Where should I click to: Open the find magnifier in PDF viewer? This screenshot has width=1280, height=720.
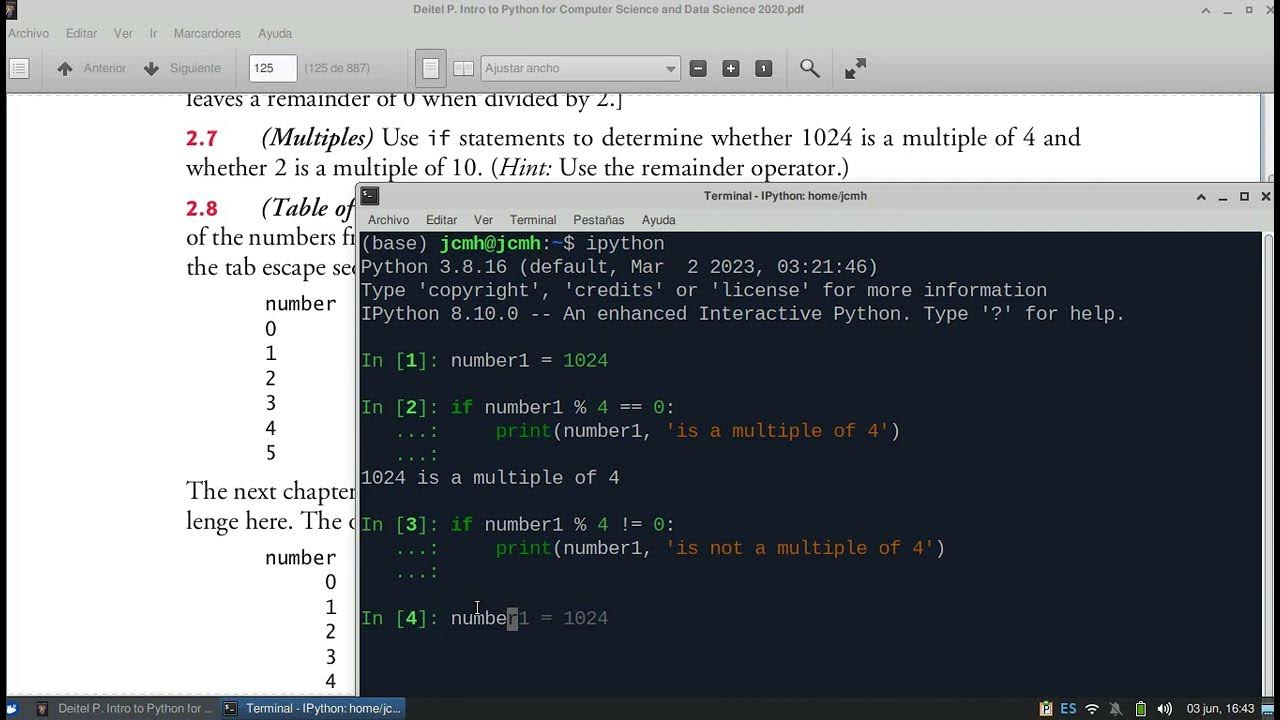[x=810, y=68]
